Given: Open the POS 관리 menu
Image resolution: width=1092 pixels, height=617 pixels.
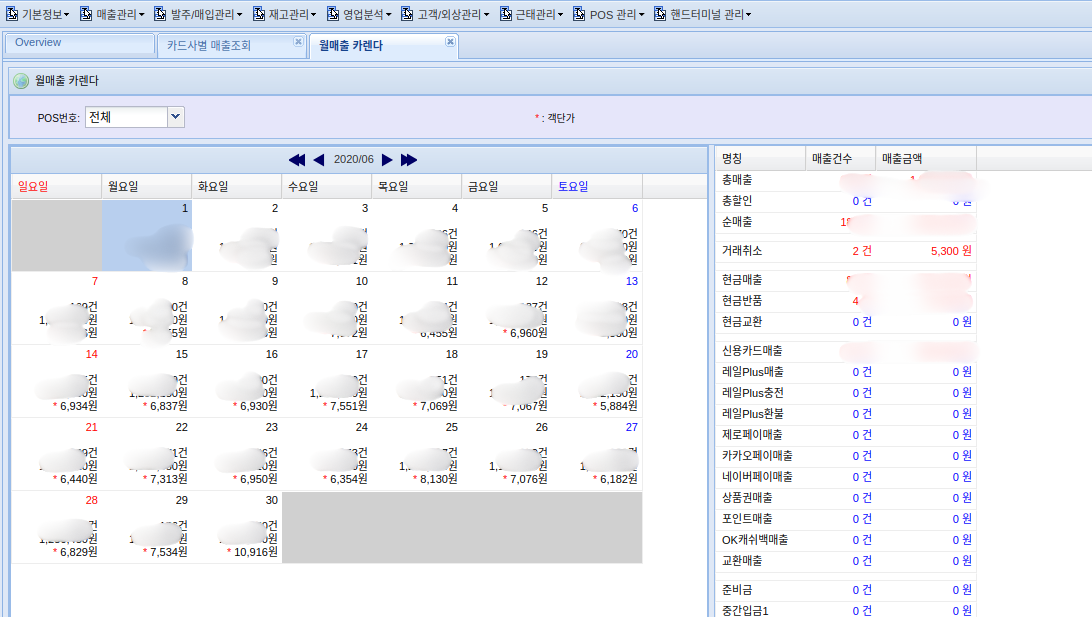Looking at the screenshot, I should pos(609,14).
